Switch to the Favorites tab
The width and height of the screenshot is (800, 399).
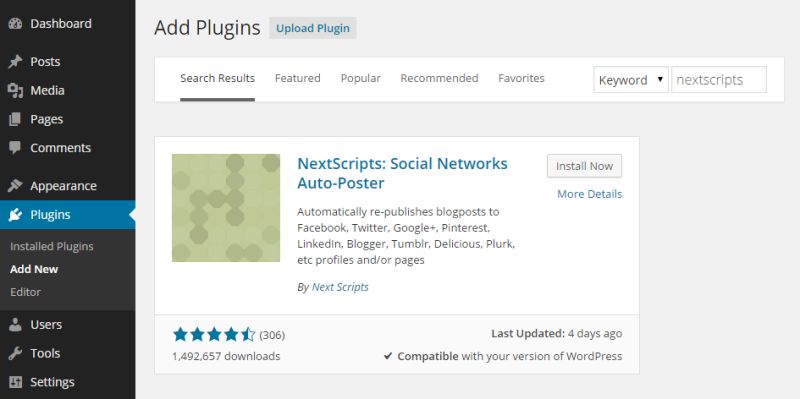click(521, 79)
